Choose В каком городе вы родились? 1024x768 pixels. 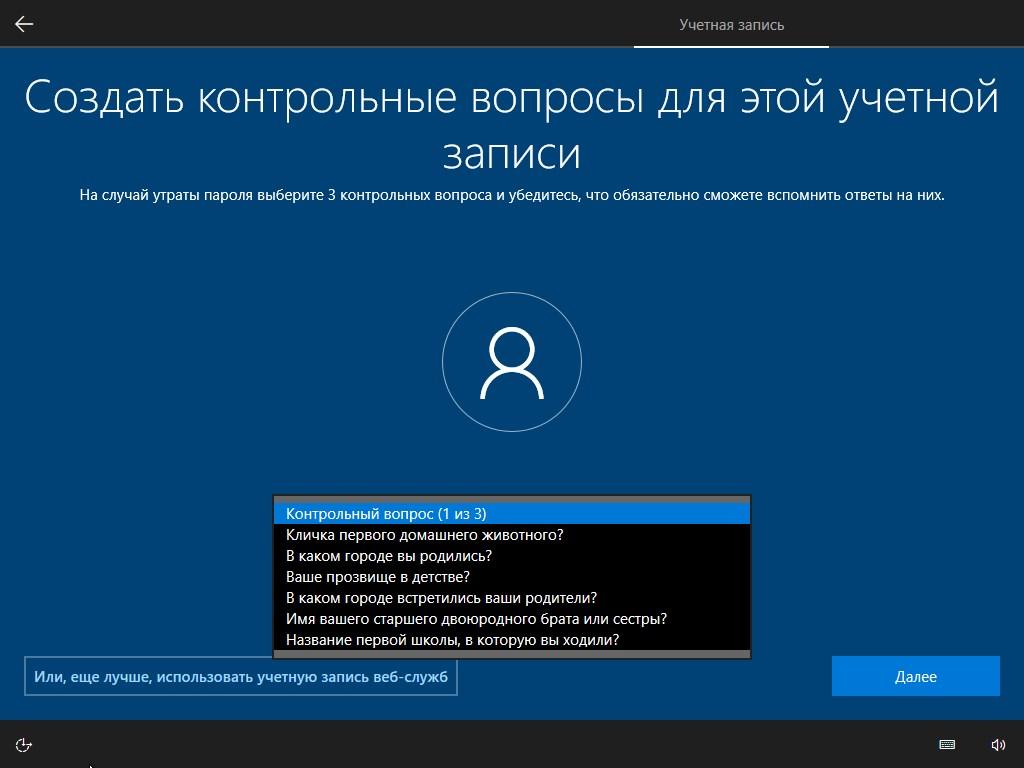(512, 555)
